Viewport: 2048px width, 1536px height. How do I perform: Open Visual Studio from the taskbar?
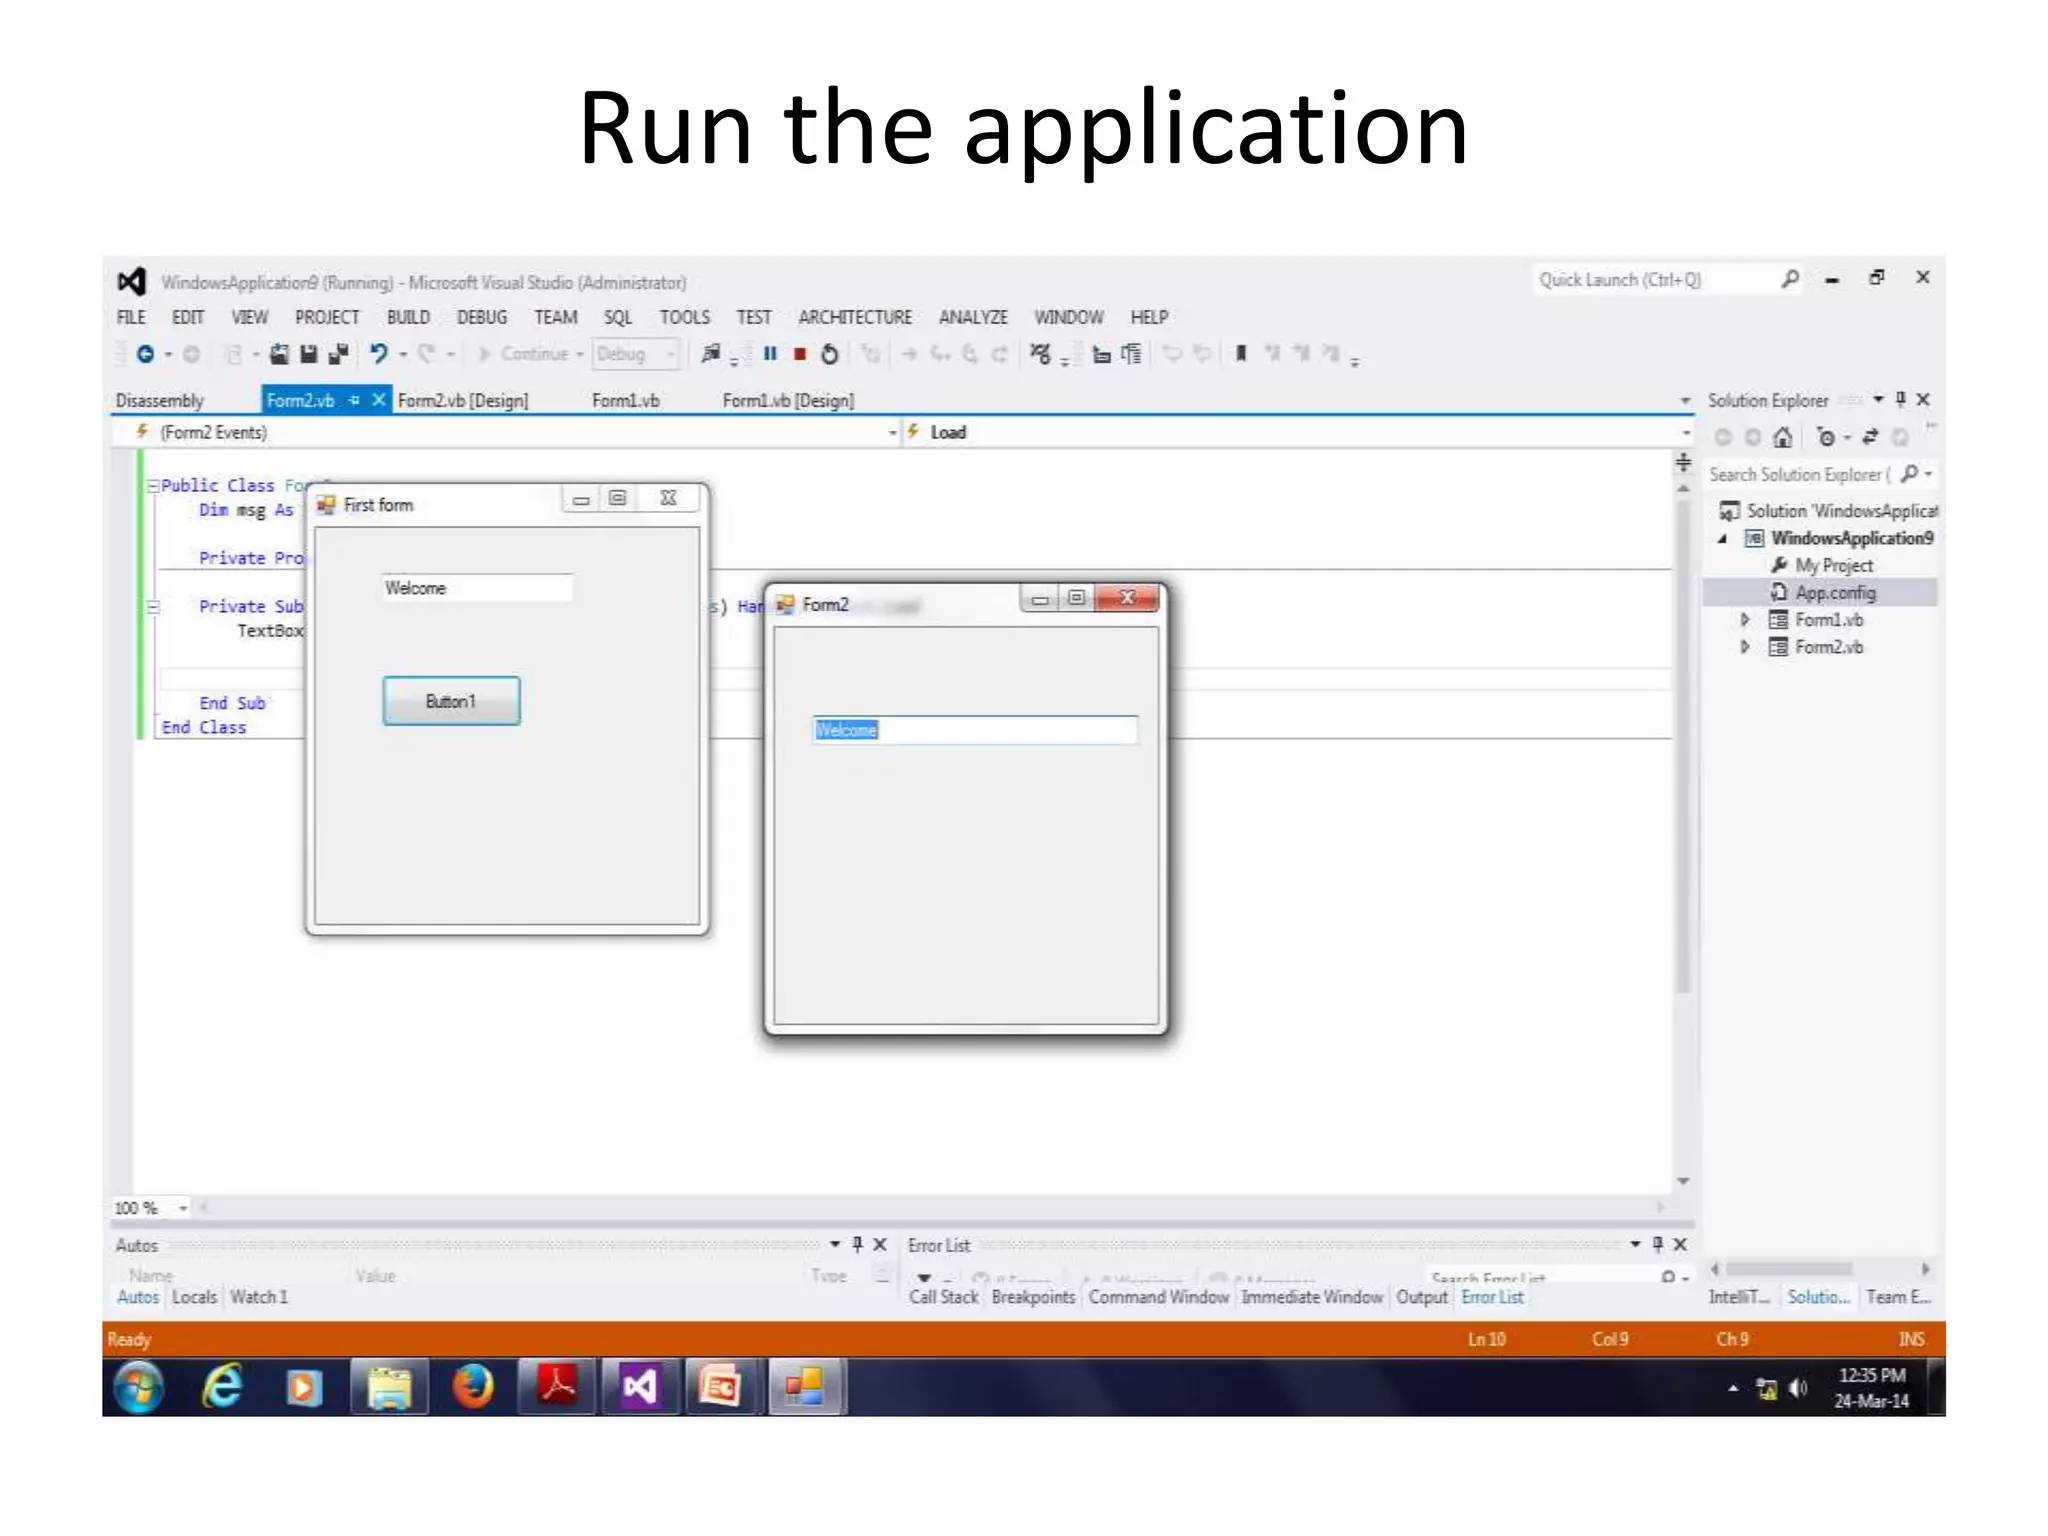coord(640,1387)
